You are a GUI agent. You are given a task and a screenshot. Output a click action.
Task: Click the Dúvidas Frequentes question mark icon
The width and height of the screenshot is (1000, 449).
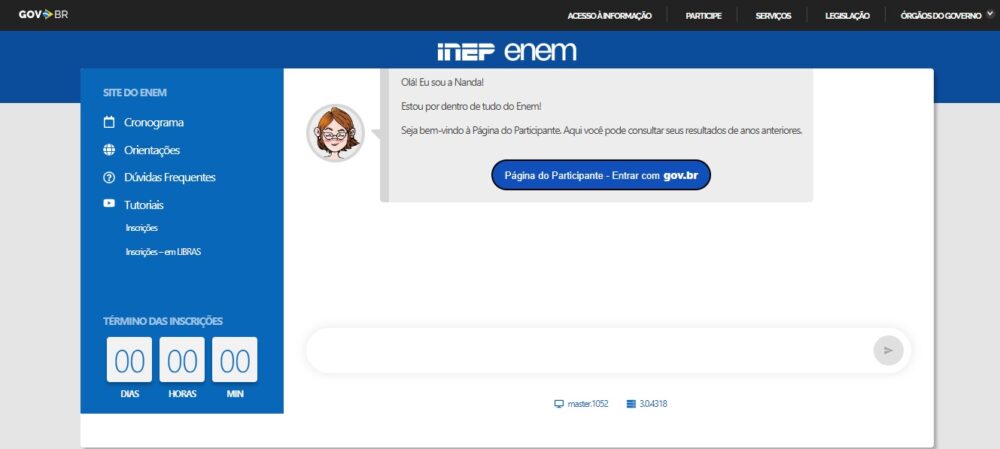click(x=109, y=177)
